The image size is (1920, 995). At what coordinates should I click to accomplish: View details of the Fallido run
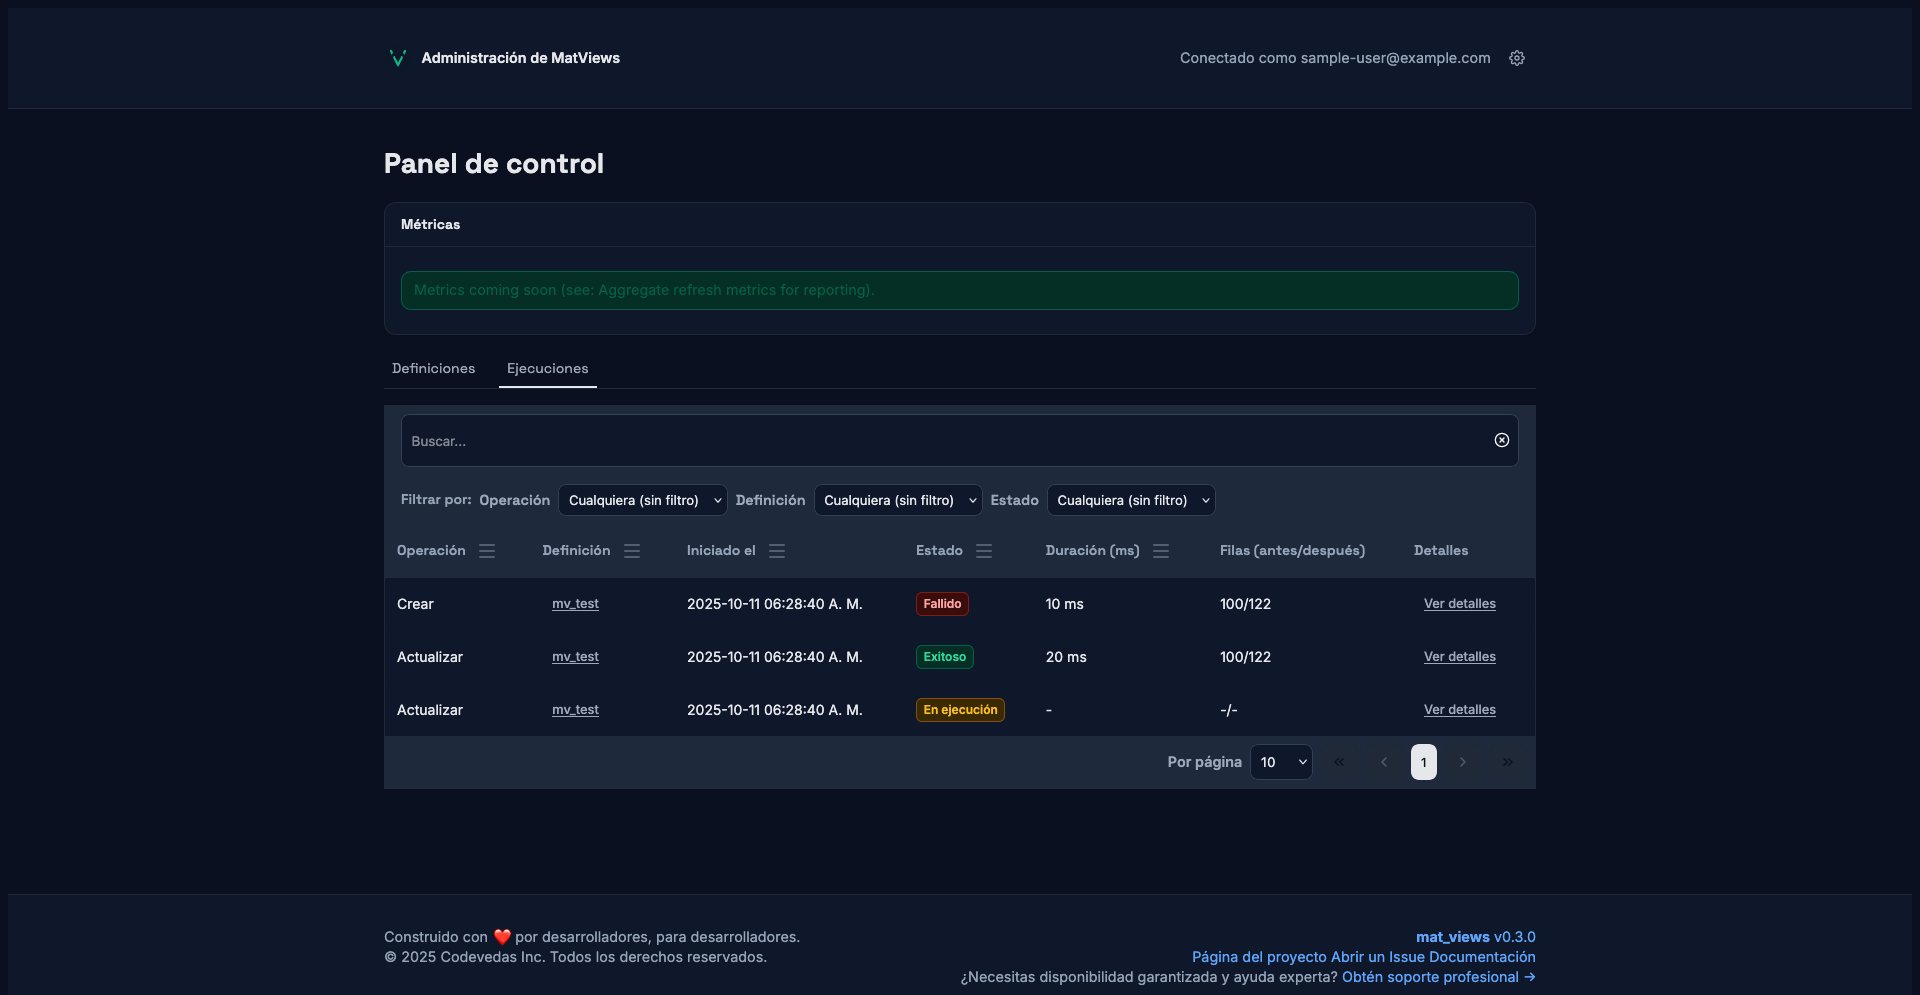coord(1459,604)
